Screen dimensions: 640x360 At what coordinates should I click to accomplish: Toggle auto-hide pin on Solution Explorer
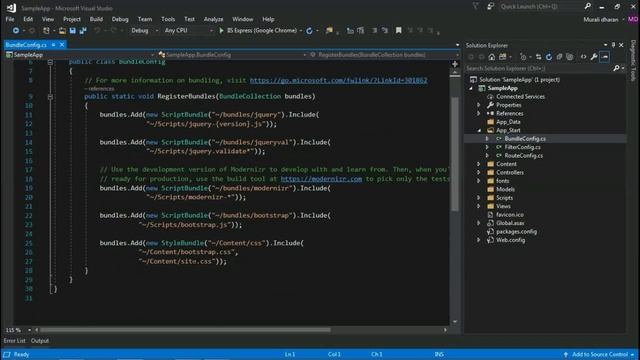[x=613, y=45]
